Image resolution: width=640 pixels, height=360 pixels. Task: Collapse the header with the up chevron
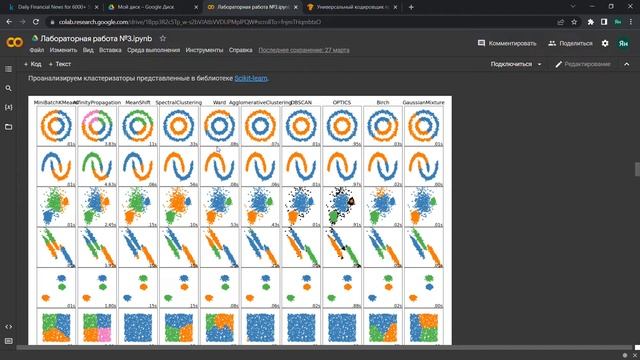coord(627,64)
